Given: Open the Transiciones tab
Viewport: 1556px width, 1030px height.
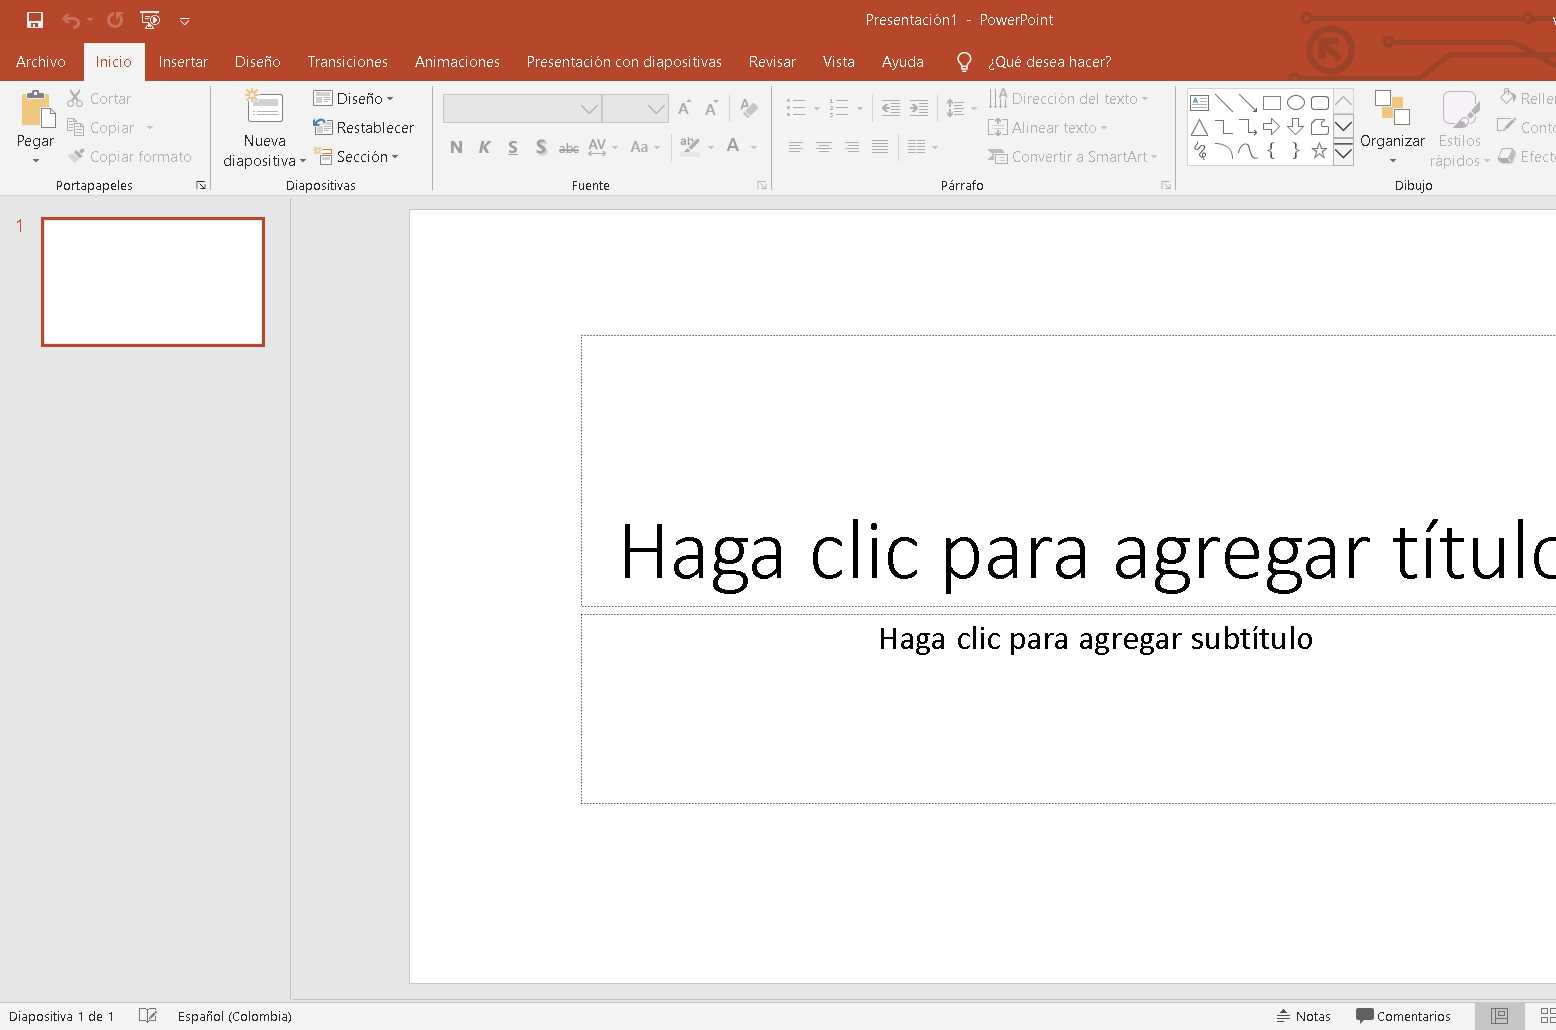Looking at the screenshot, I should (347, 62).
